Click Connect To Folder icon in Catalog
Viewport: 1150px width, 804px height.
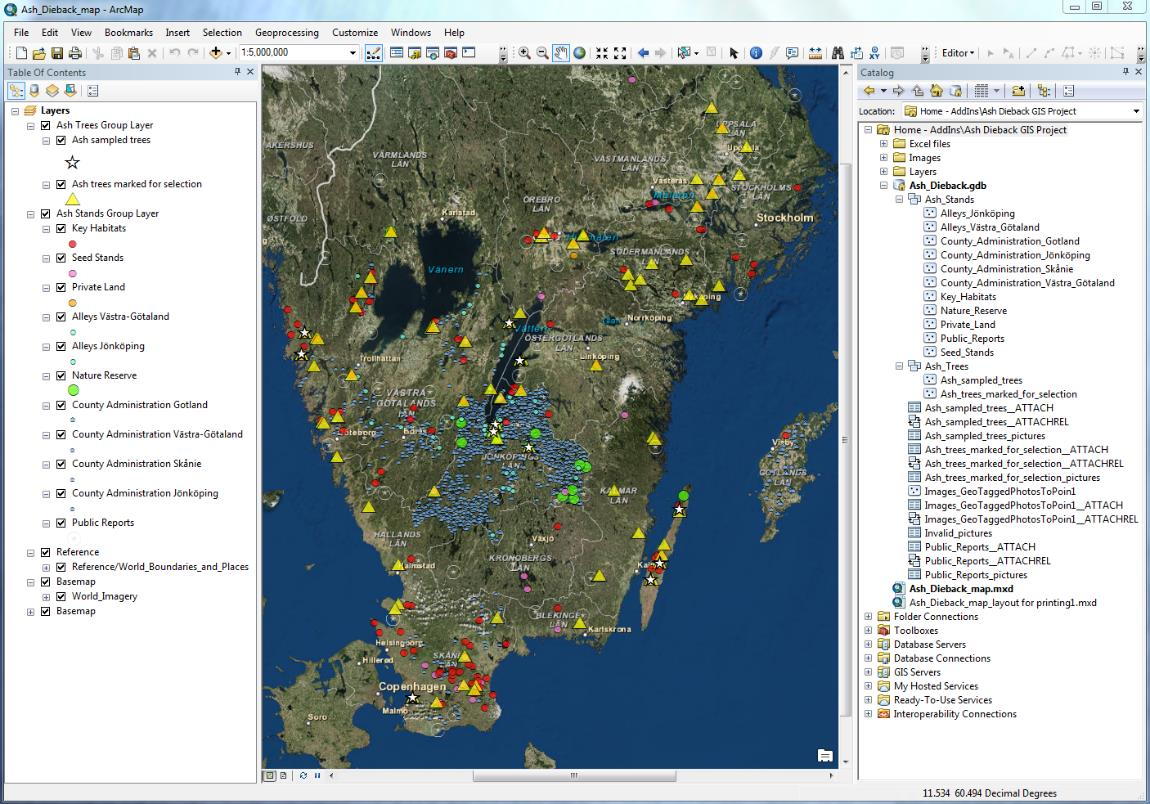tap(1018, 91)
